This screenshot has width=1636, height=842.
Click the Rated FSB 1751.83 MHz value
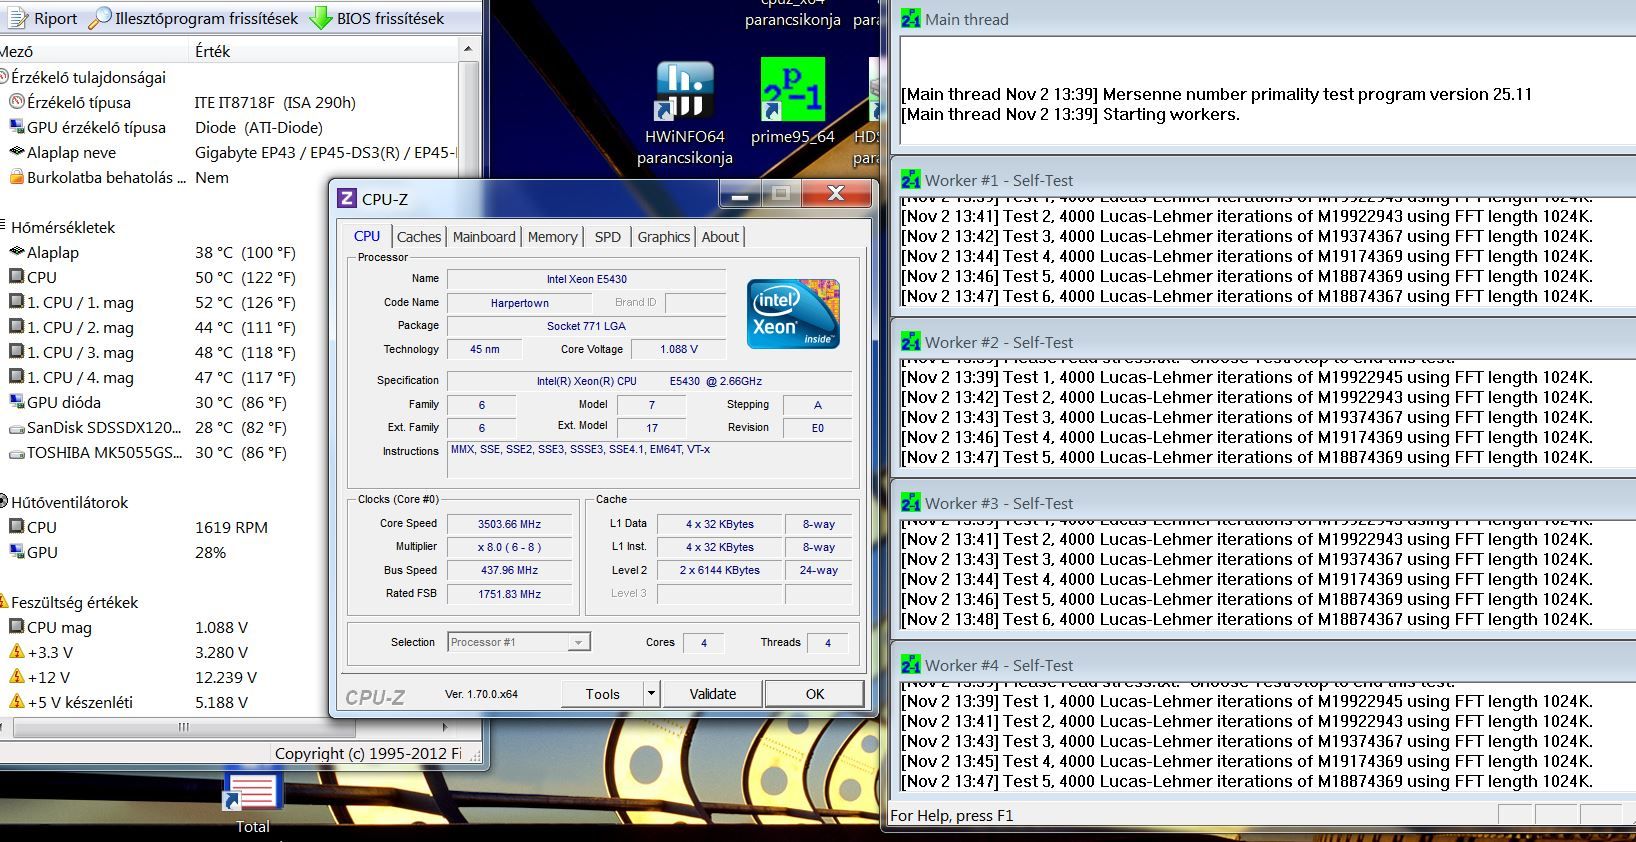510,594
